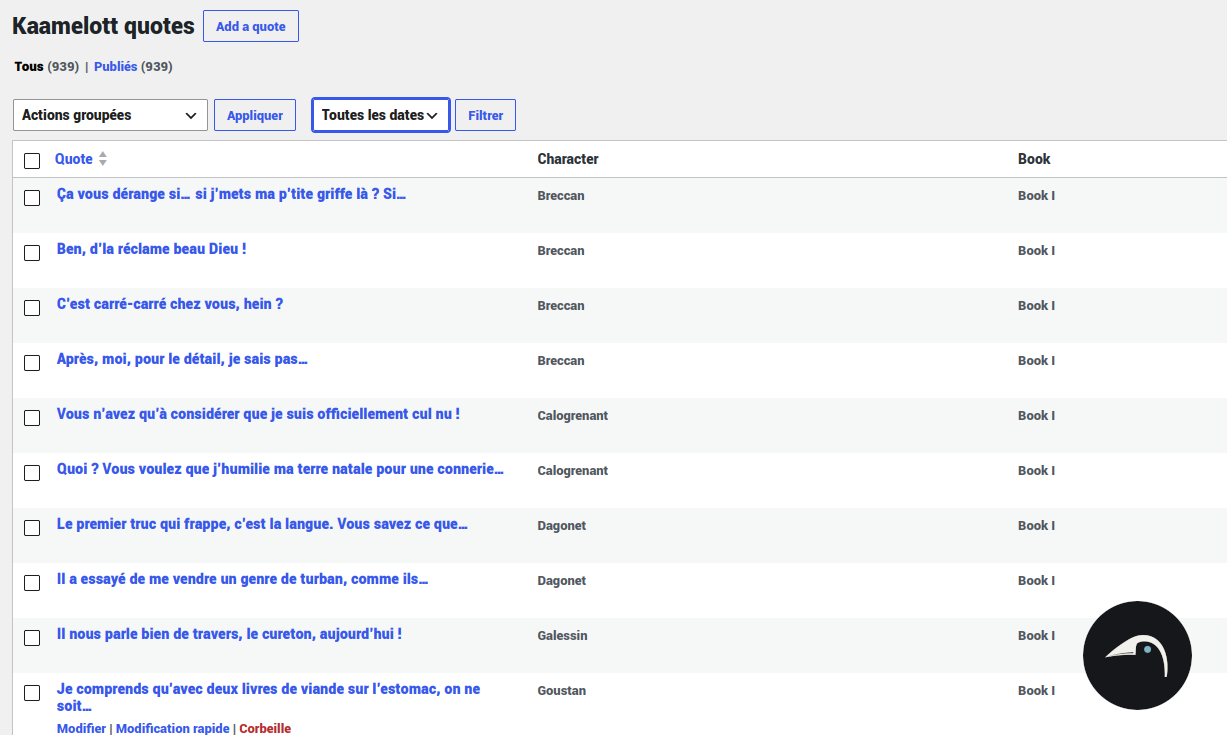This screenshot has height=735, width=1227.
Task: Click the Add a quote button
Action: point(251,26)
